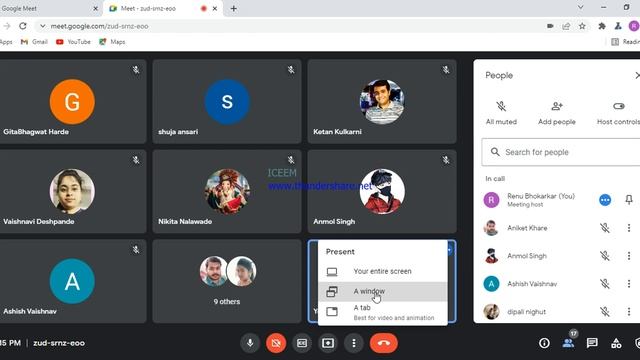Click Nikita Nalawade's avatar tile

[x=227, y=191]
